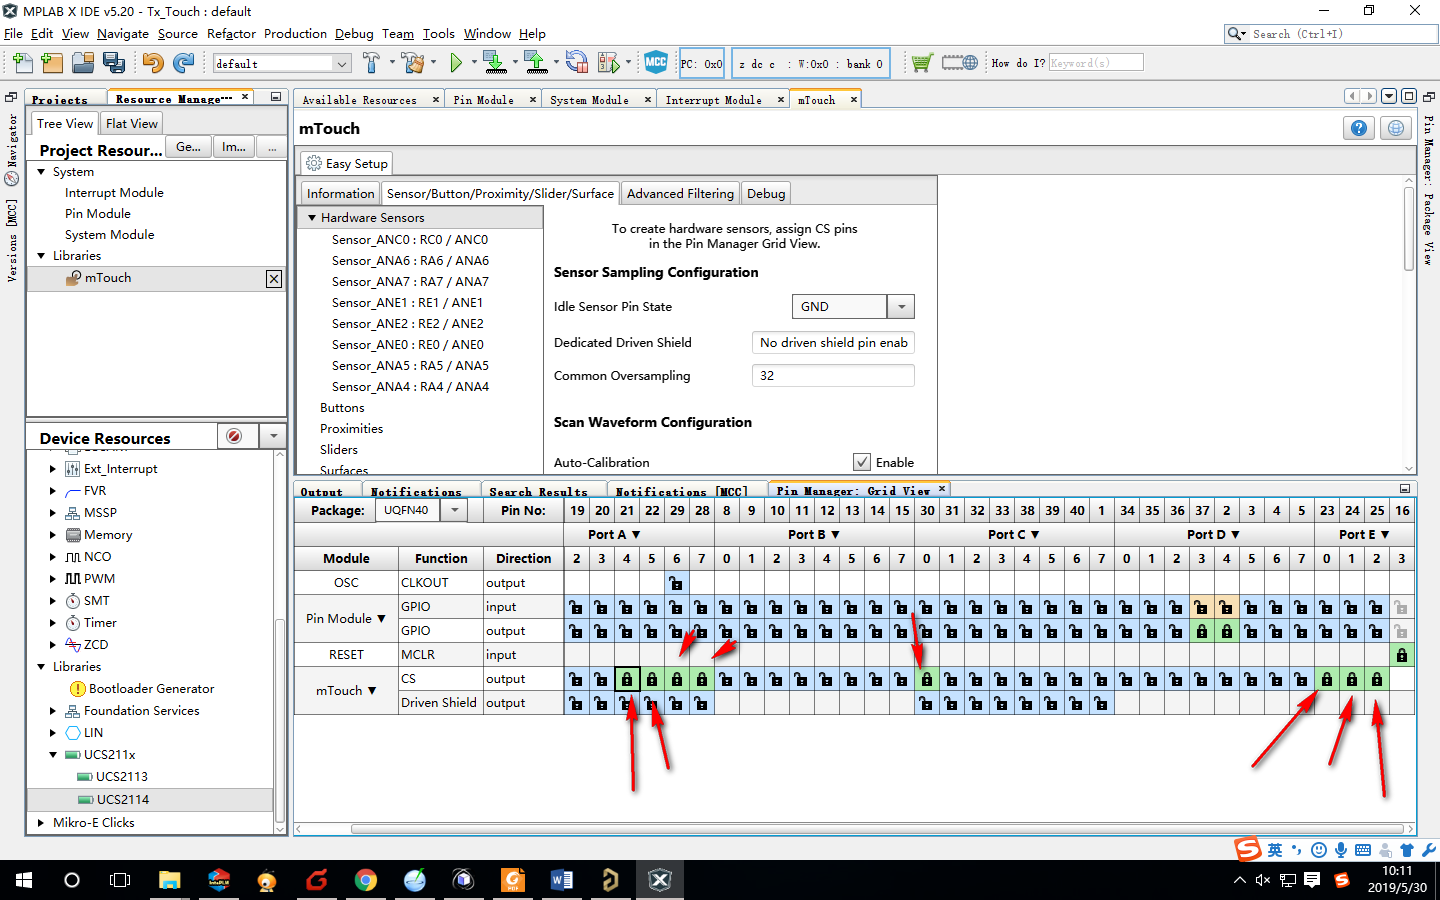Redo the last undone action

click(x=183, y=63)
